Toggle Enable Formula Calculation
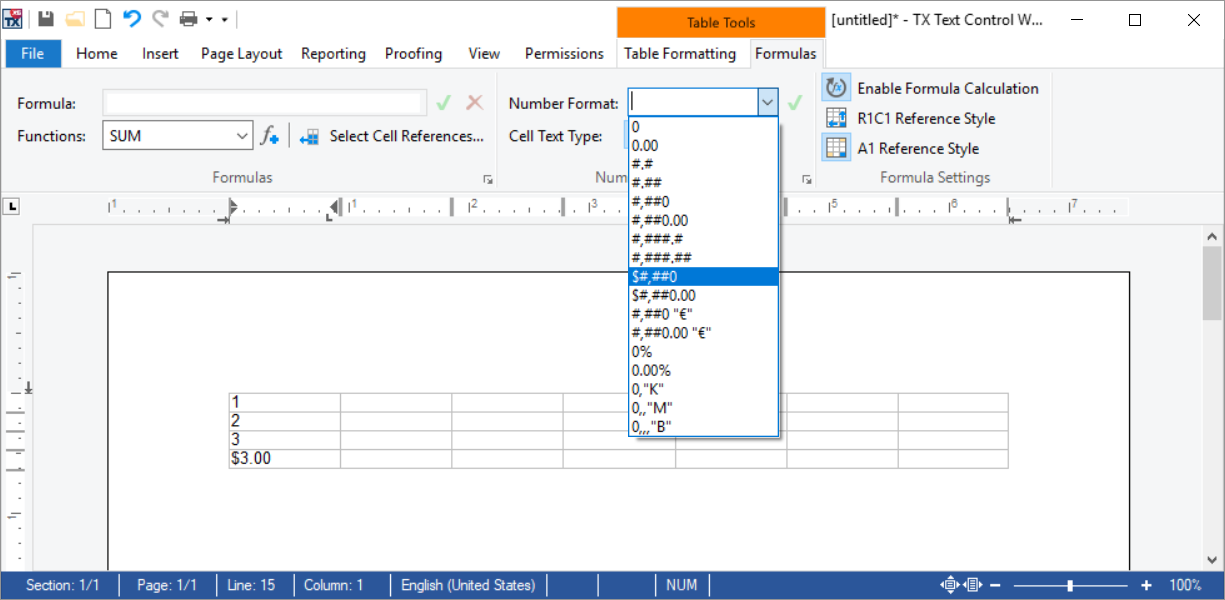 (x=932, y=88)
